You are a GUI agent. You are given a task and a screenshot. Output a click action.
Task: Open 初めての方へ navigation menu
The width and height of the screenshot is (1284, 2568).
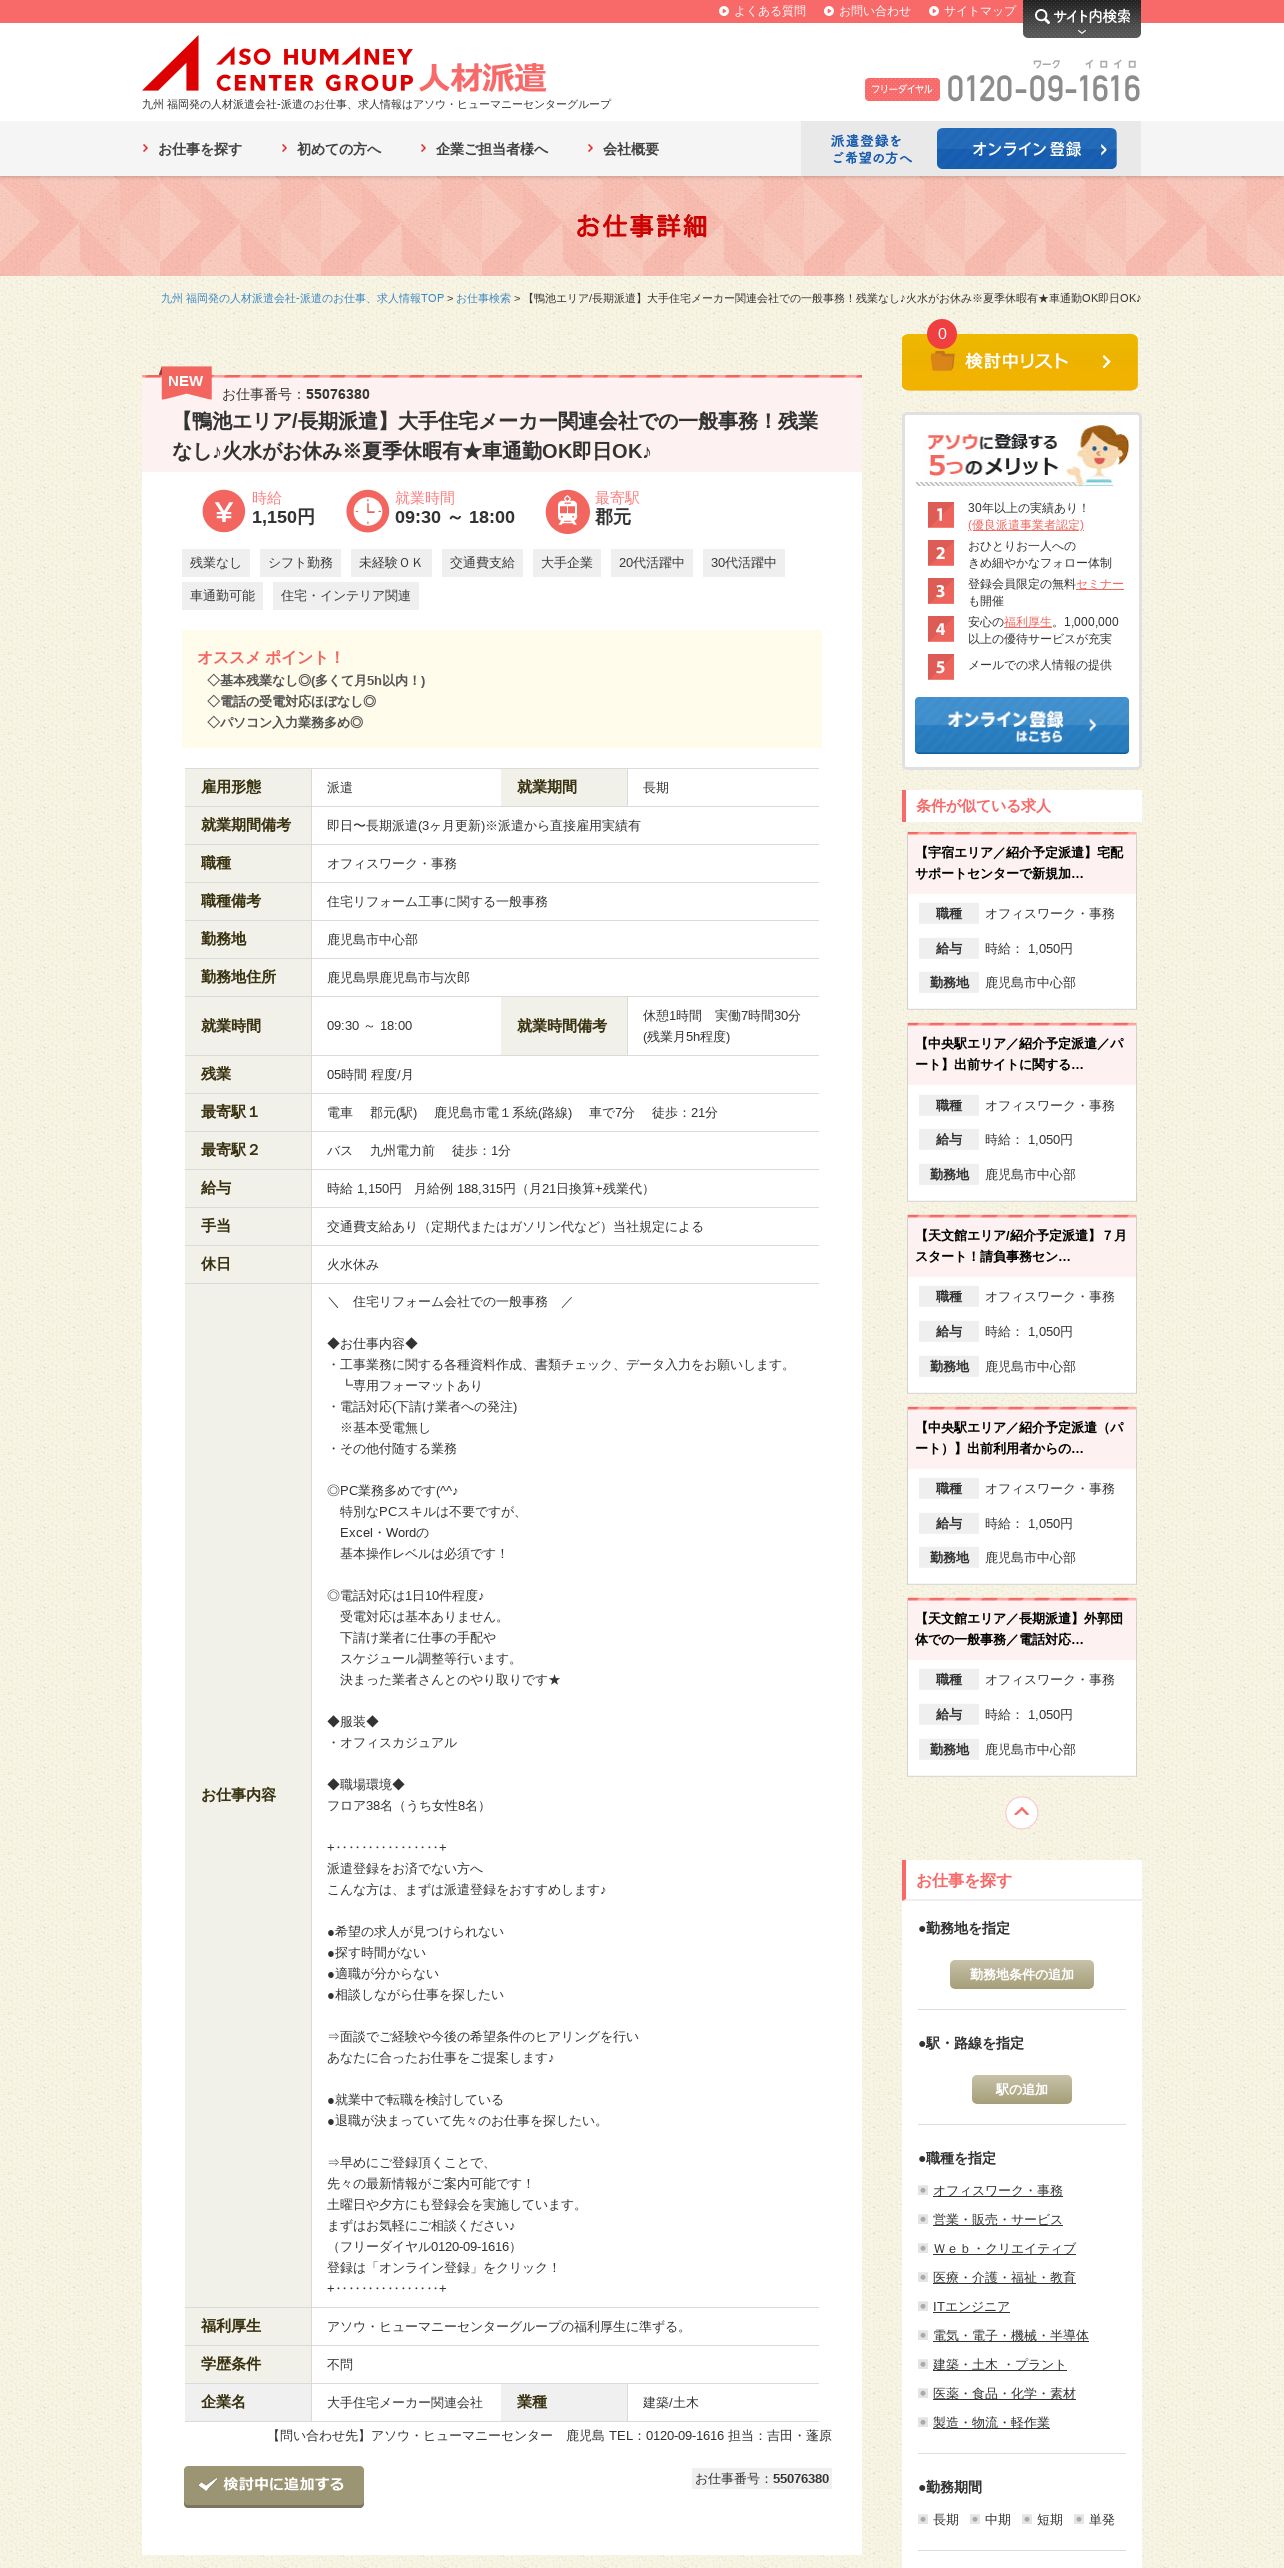tap(331, 149)
